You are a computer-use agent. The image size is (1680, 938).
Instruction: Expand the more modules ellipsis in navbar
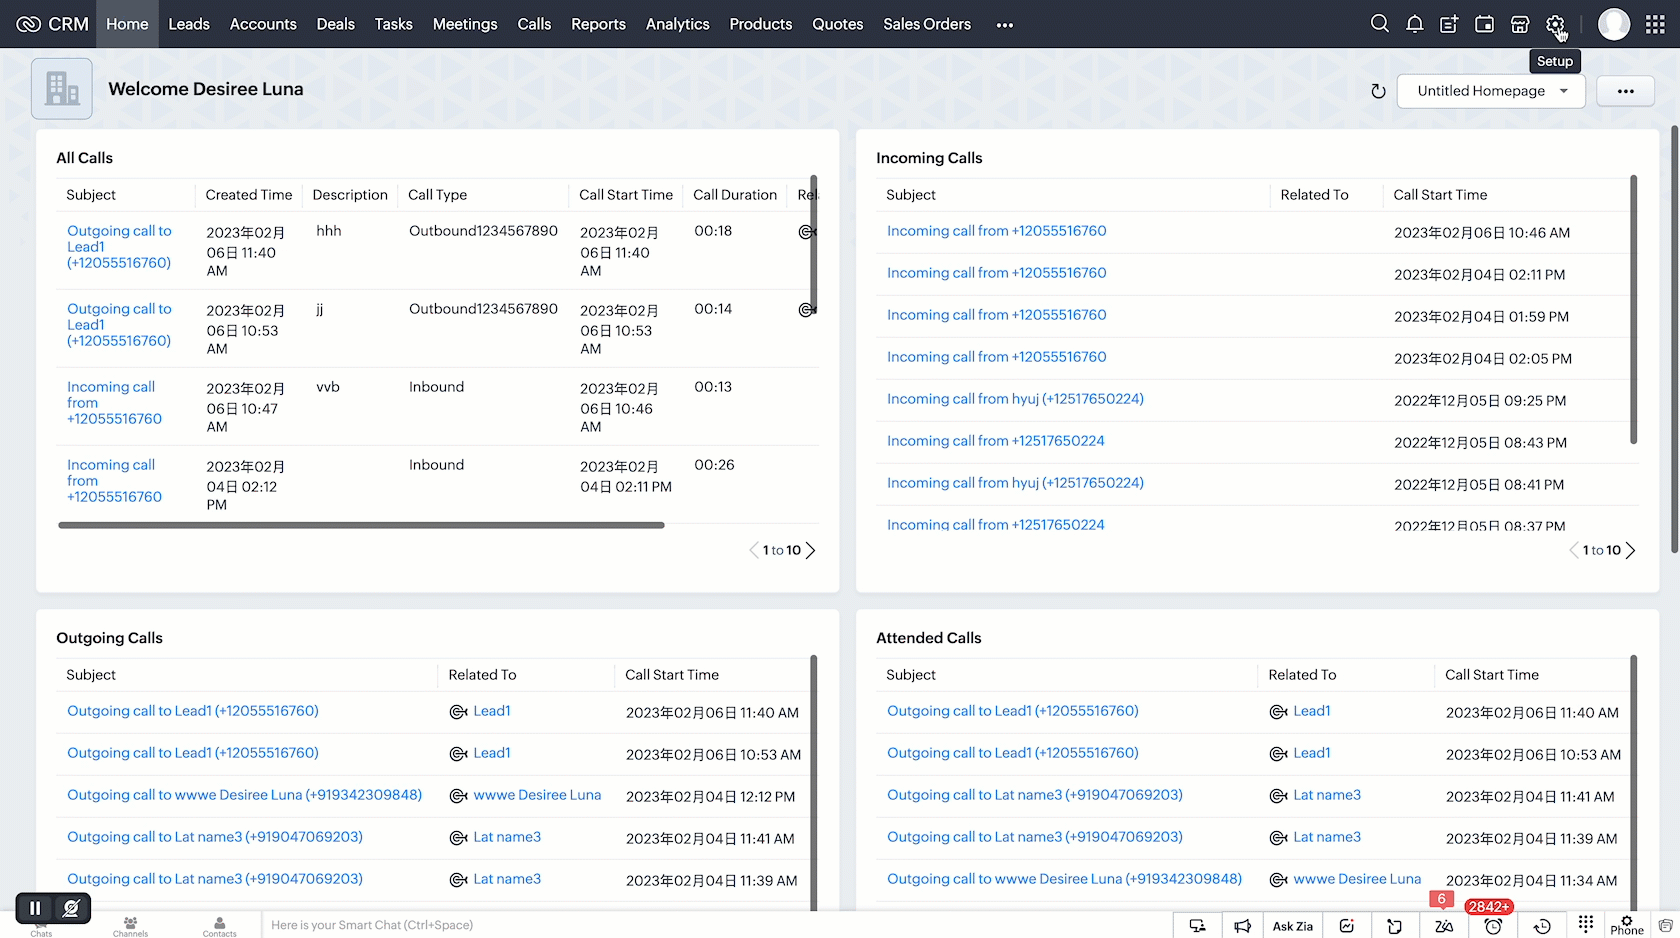tap(1004, 25)
